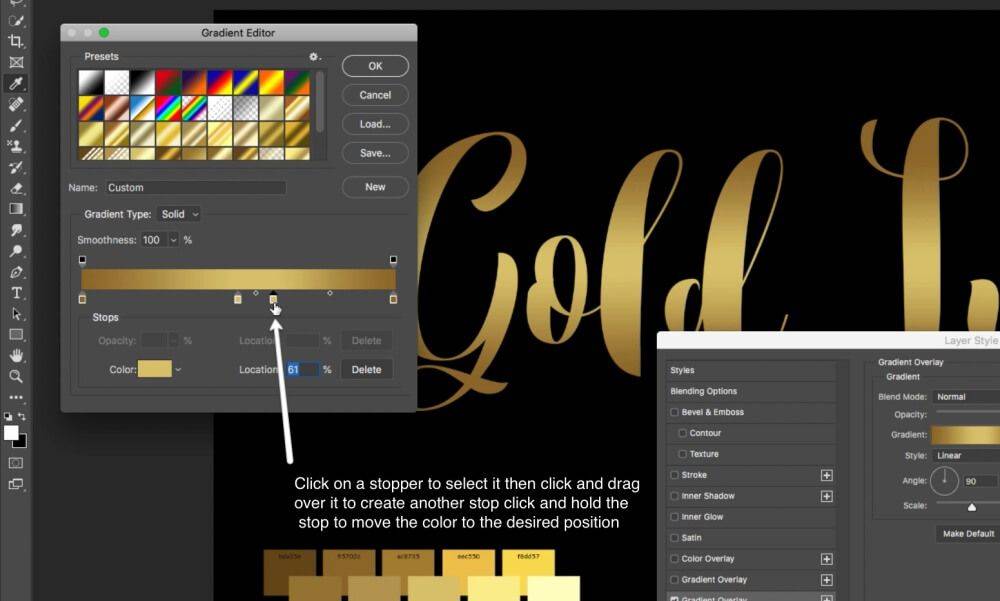Screen dimensions: 1000x601
Task: Select Blending Options in Layer Style list
Action: (703, 391)
